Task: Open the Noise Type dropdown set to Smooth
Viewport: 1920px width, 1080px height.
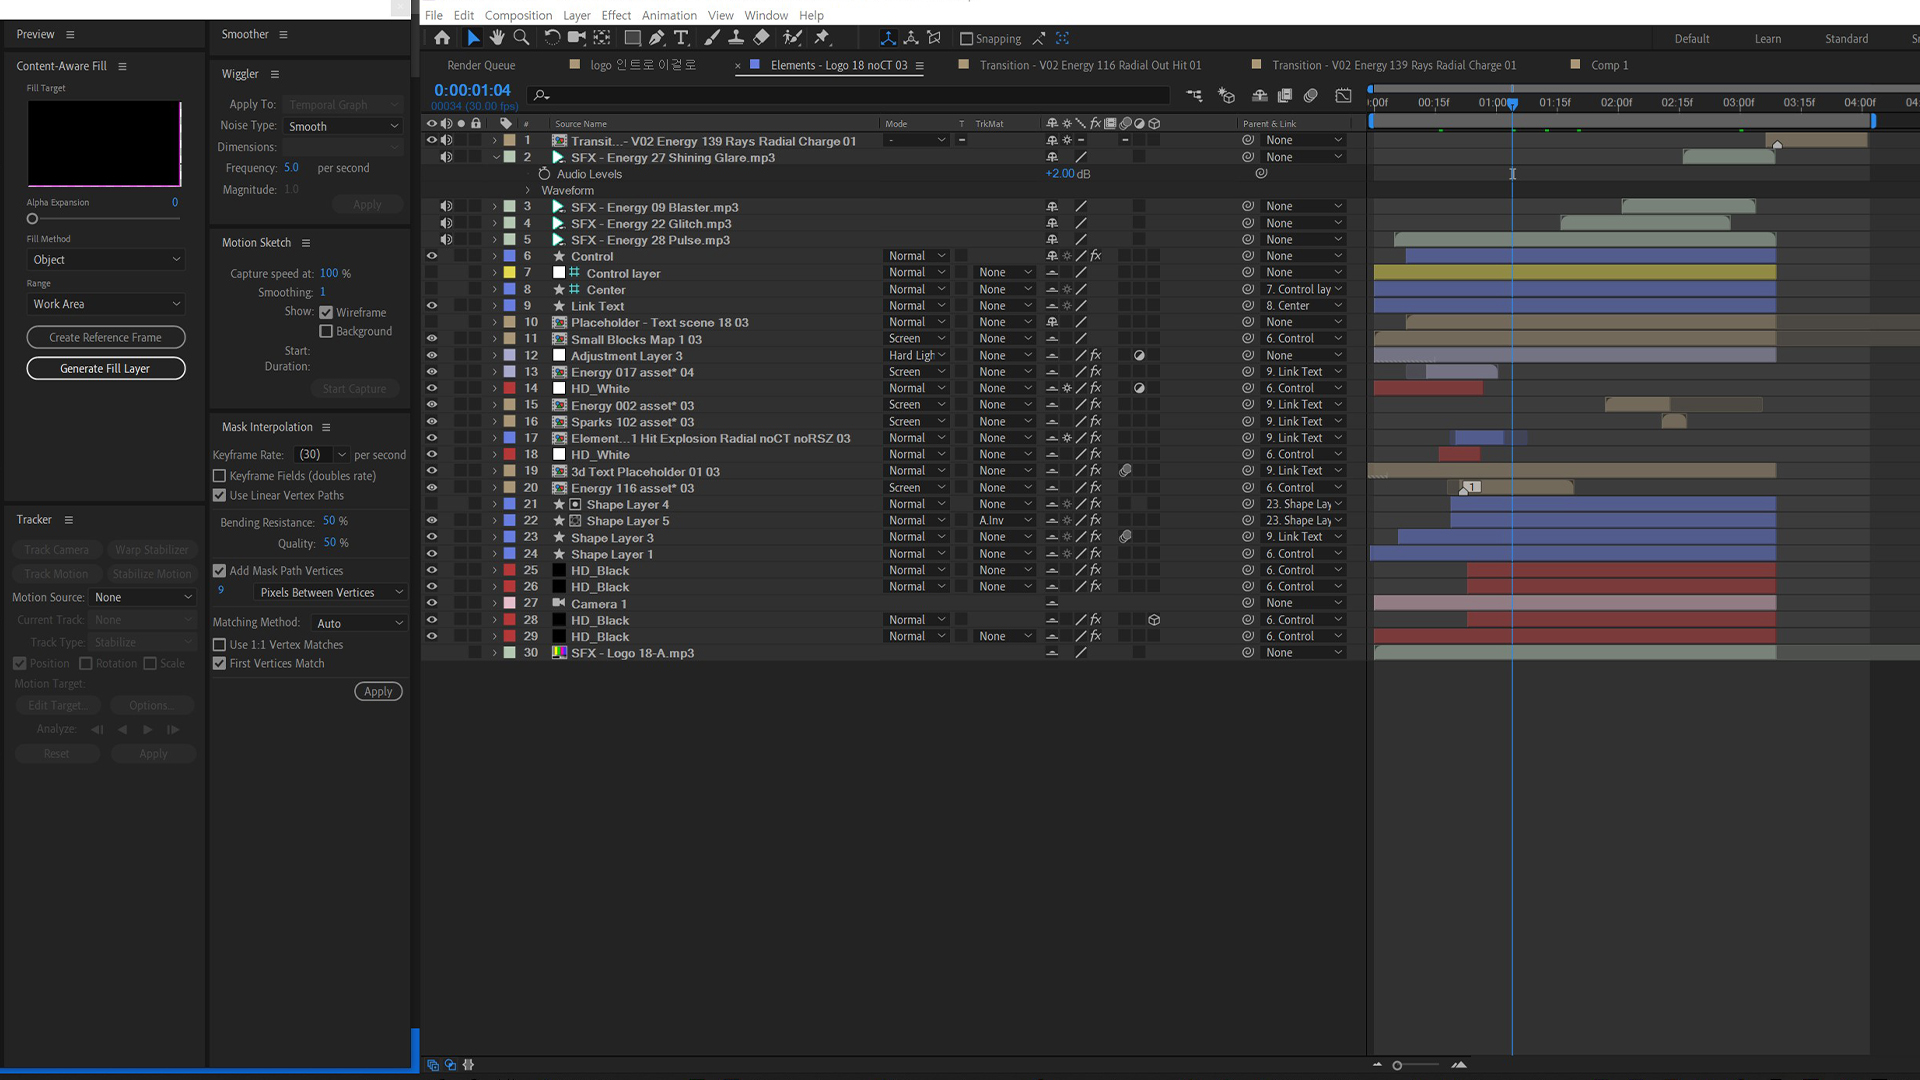Action: click(343, 126)
